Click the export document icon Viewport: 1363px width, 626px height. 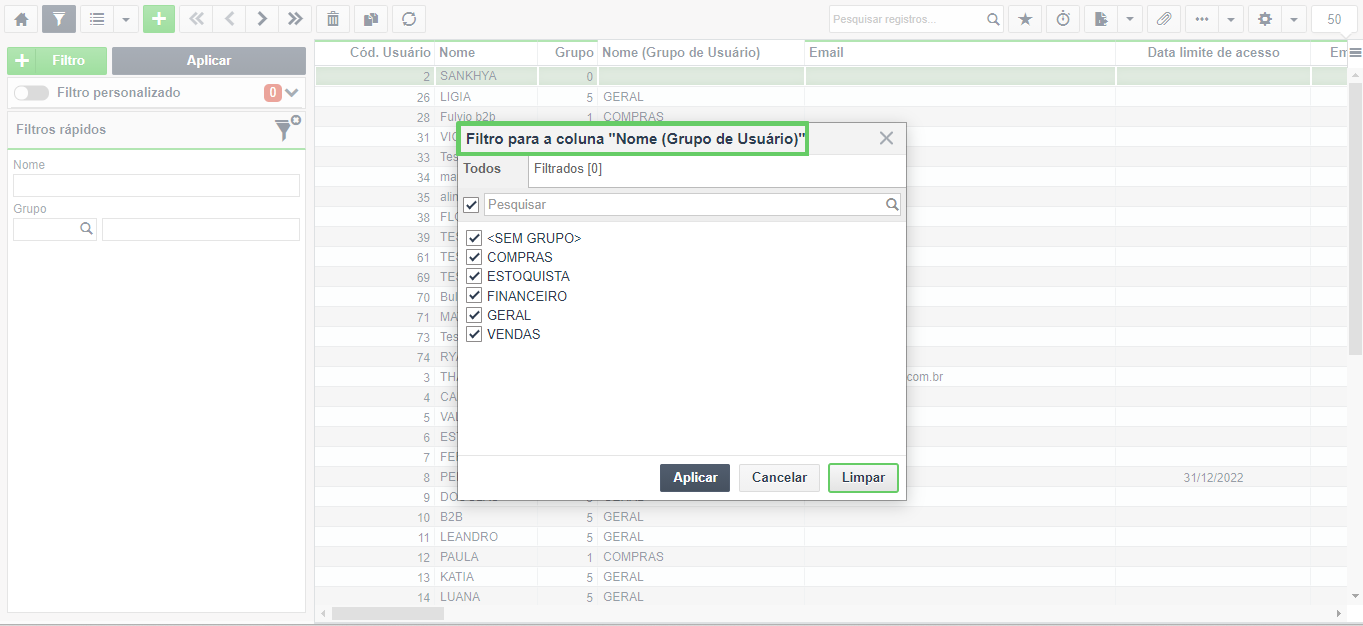point(1101,19)
